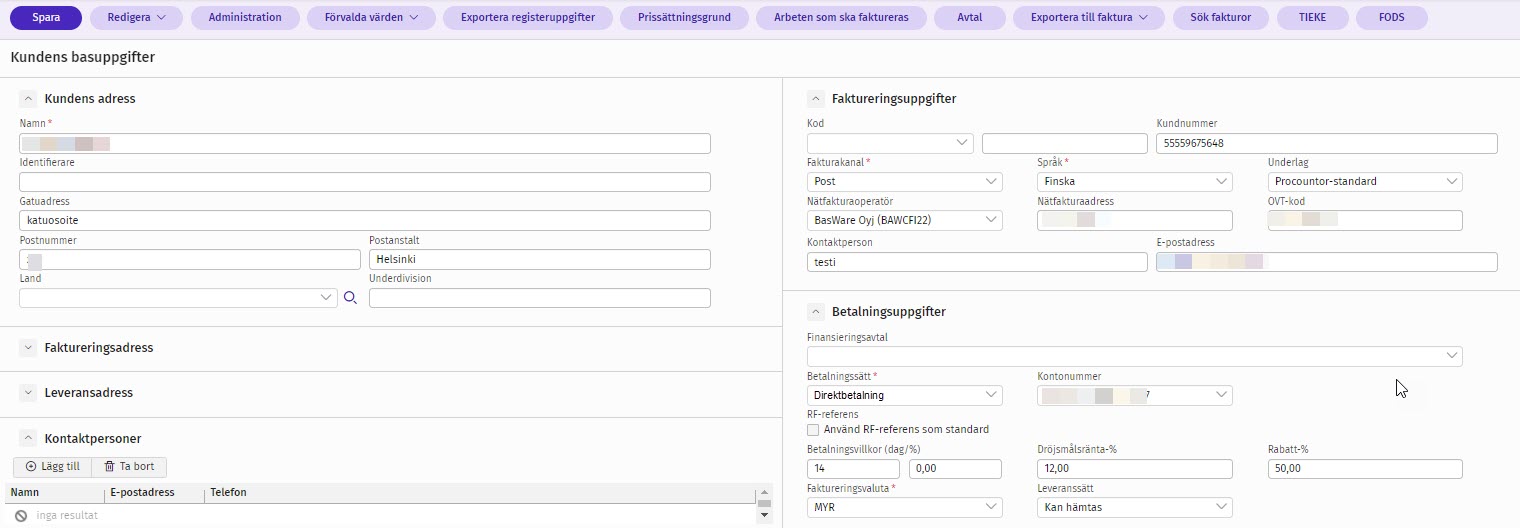This screenshot has height=528, width=1520.
Task: Click the Namn column header
Action: pyautogui.click(x=54, y=493)
